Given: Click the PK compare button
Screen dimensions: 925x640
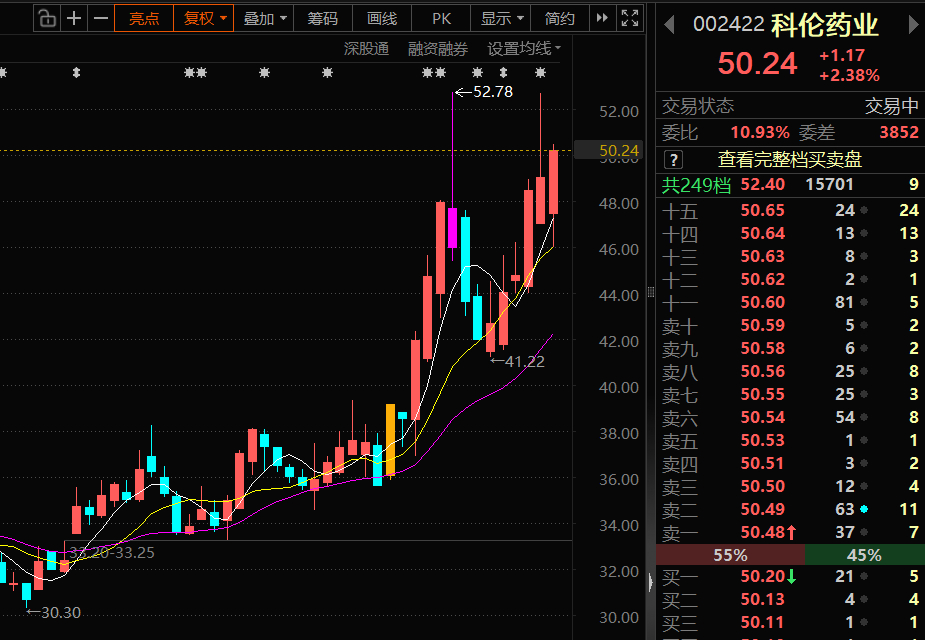Looking at the screenshot, I should (x=441, y=18).
